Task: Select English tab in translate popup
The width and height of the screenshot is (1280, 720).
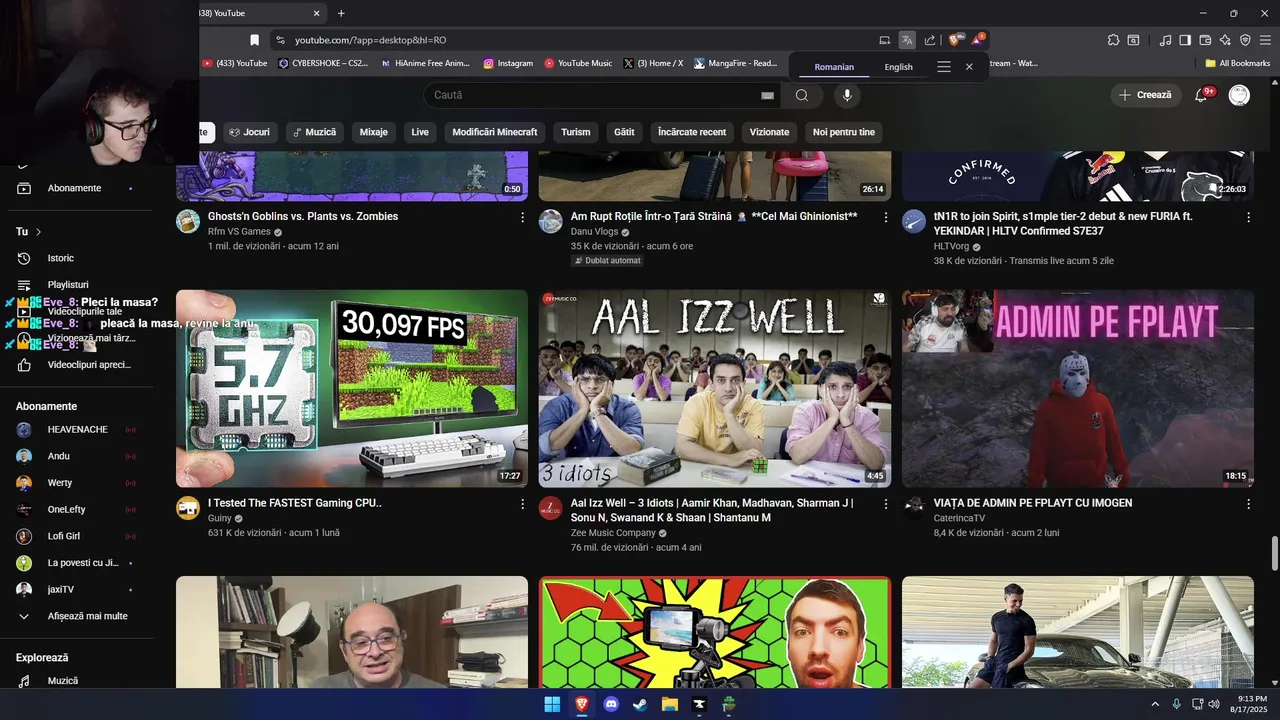Action: coord(898,67)
